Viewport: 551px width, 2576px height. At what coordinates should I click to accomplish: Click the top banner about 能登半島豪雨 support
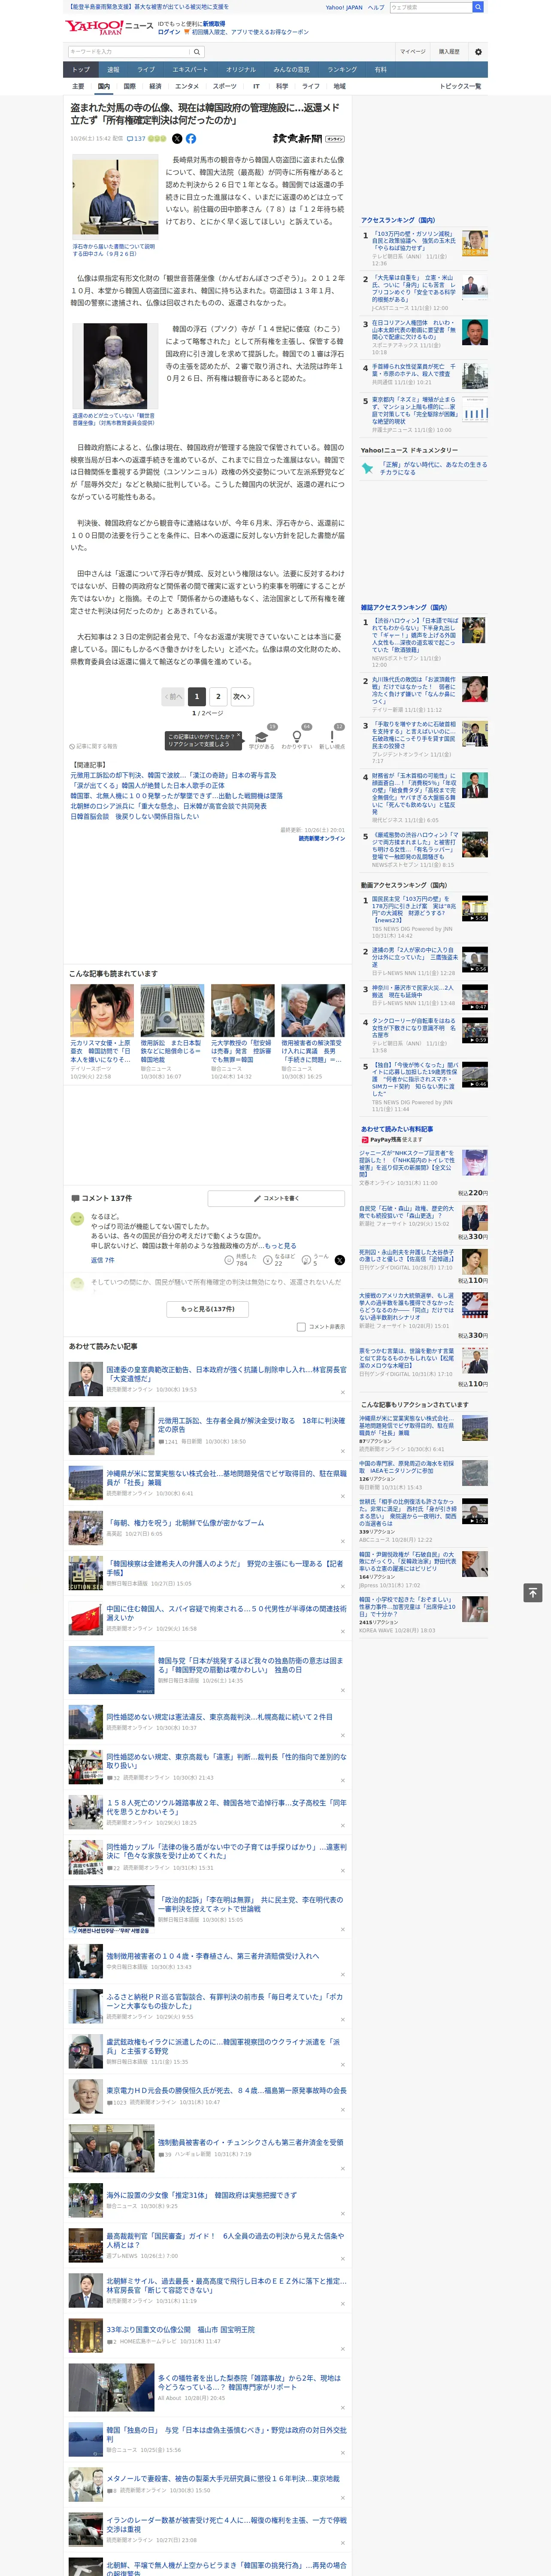coord(148,7)
